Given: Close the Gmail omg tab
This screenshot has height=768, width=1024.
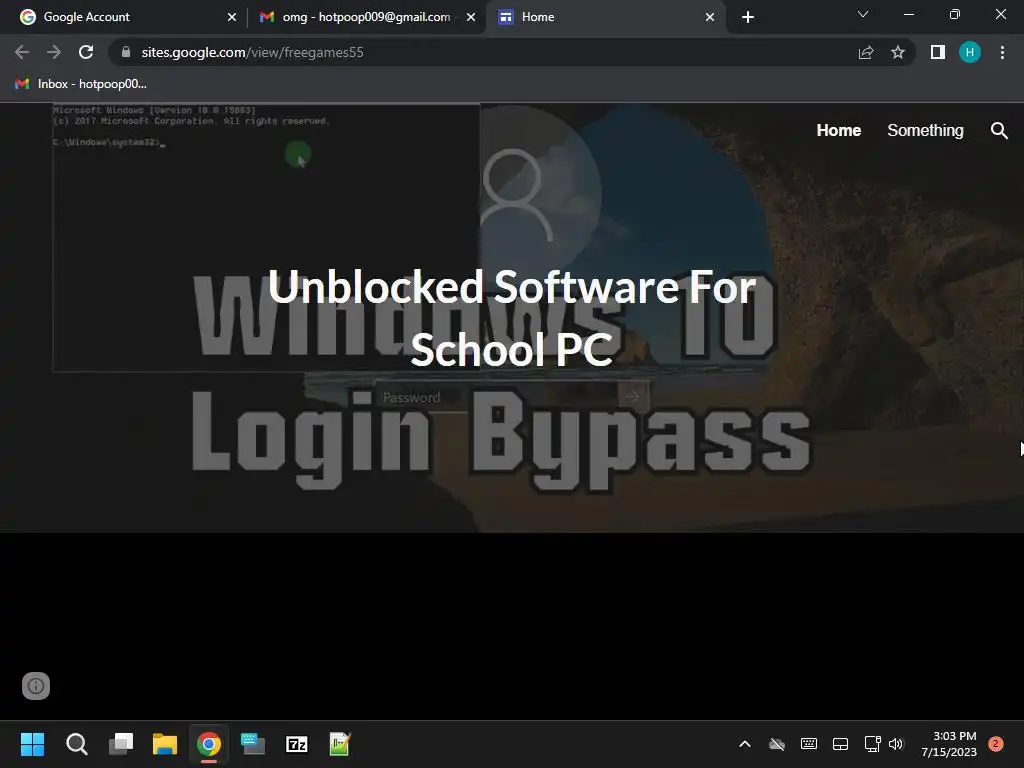Looking at the screenshot, I should click(x=471, y=17).
